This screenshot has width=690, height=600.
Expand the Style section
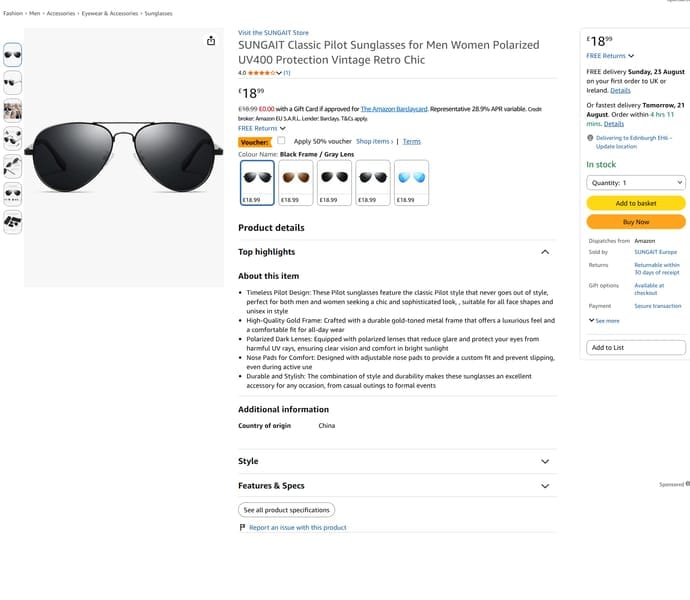click(545, 461)
